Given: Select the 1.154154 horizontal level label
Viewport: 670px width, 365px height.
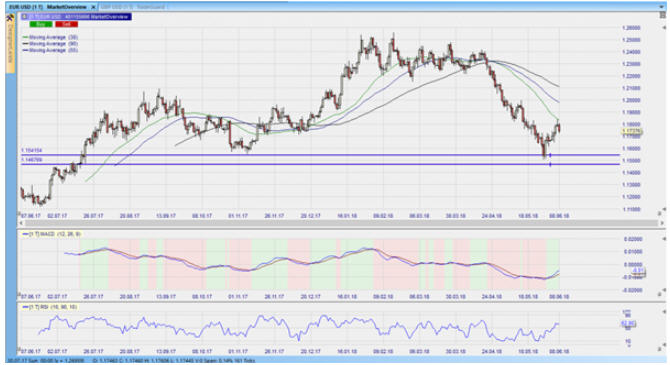Looking at the screenshot, I should pos(32,150).
